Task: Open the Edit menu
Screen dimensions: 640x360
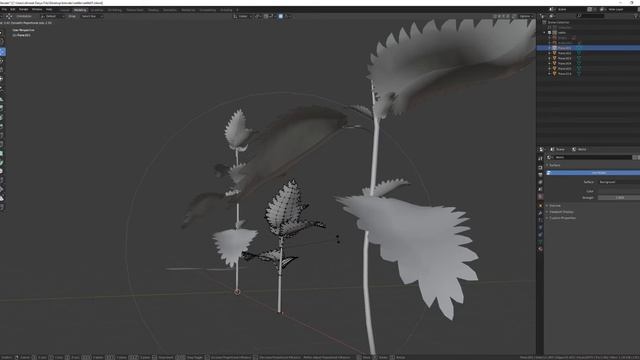Action: tap(13, 9)
